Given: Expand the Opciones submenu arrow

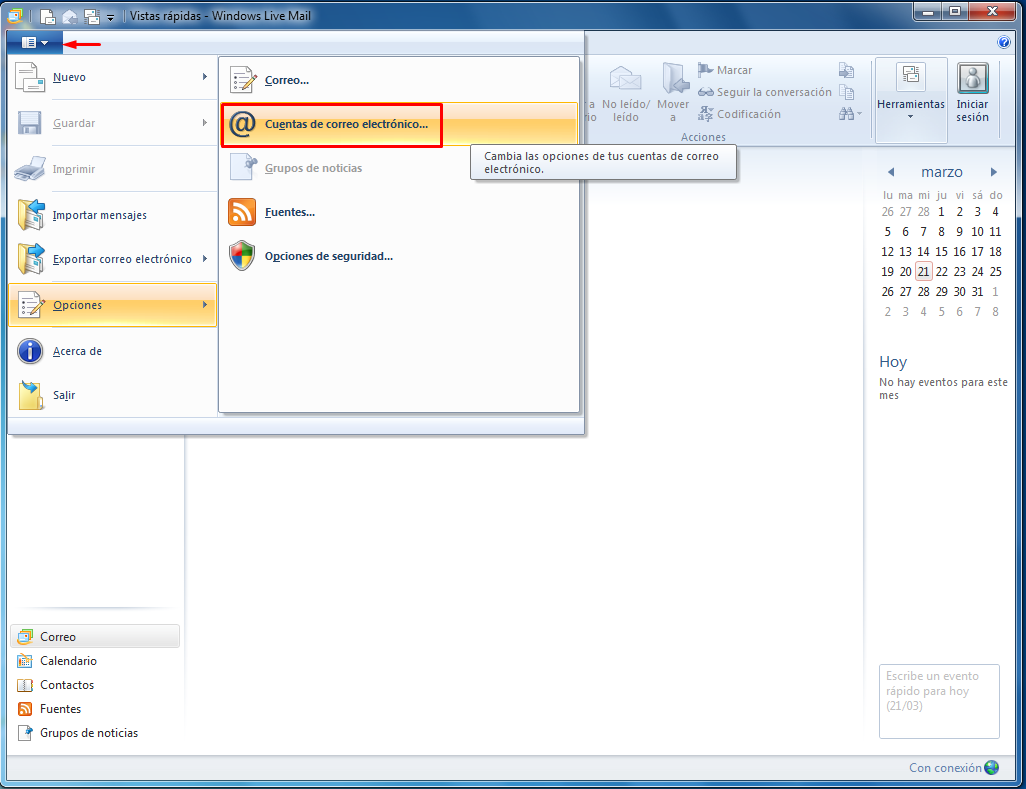Looking at the screenshot, I should [205, 305].
